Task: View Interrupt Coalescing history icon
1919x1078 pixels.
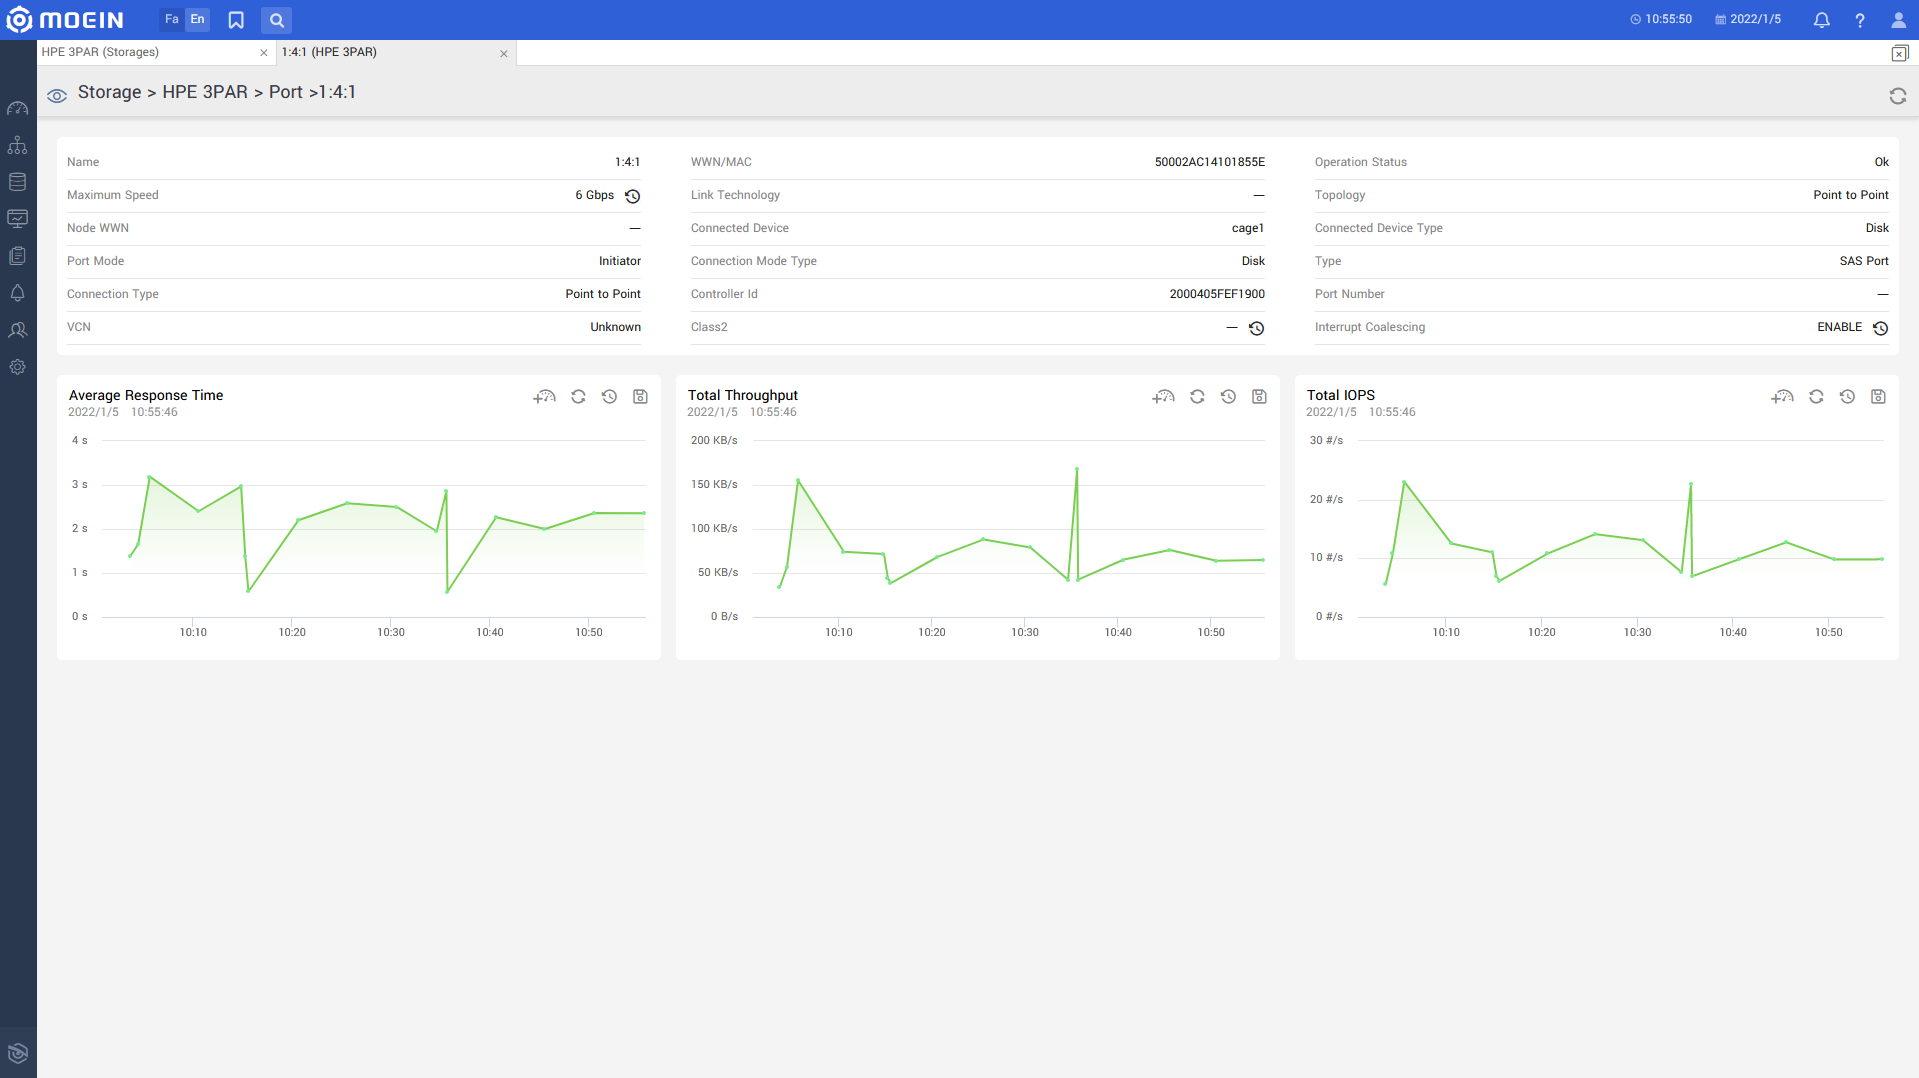Action: tap(1881, 328)
